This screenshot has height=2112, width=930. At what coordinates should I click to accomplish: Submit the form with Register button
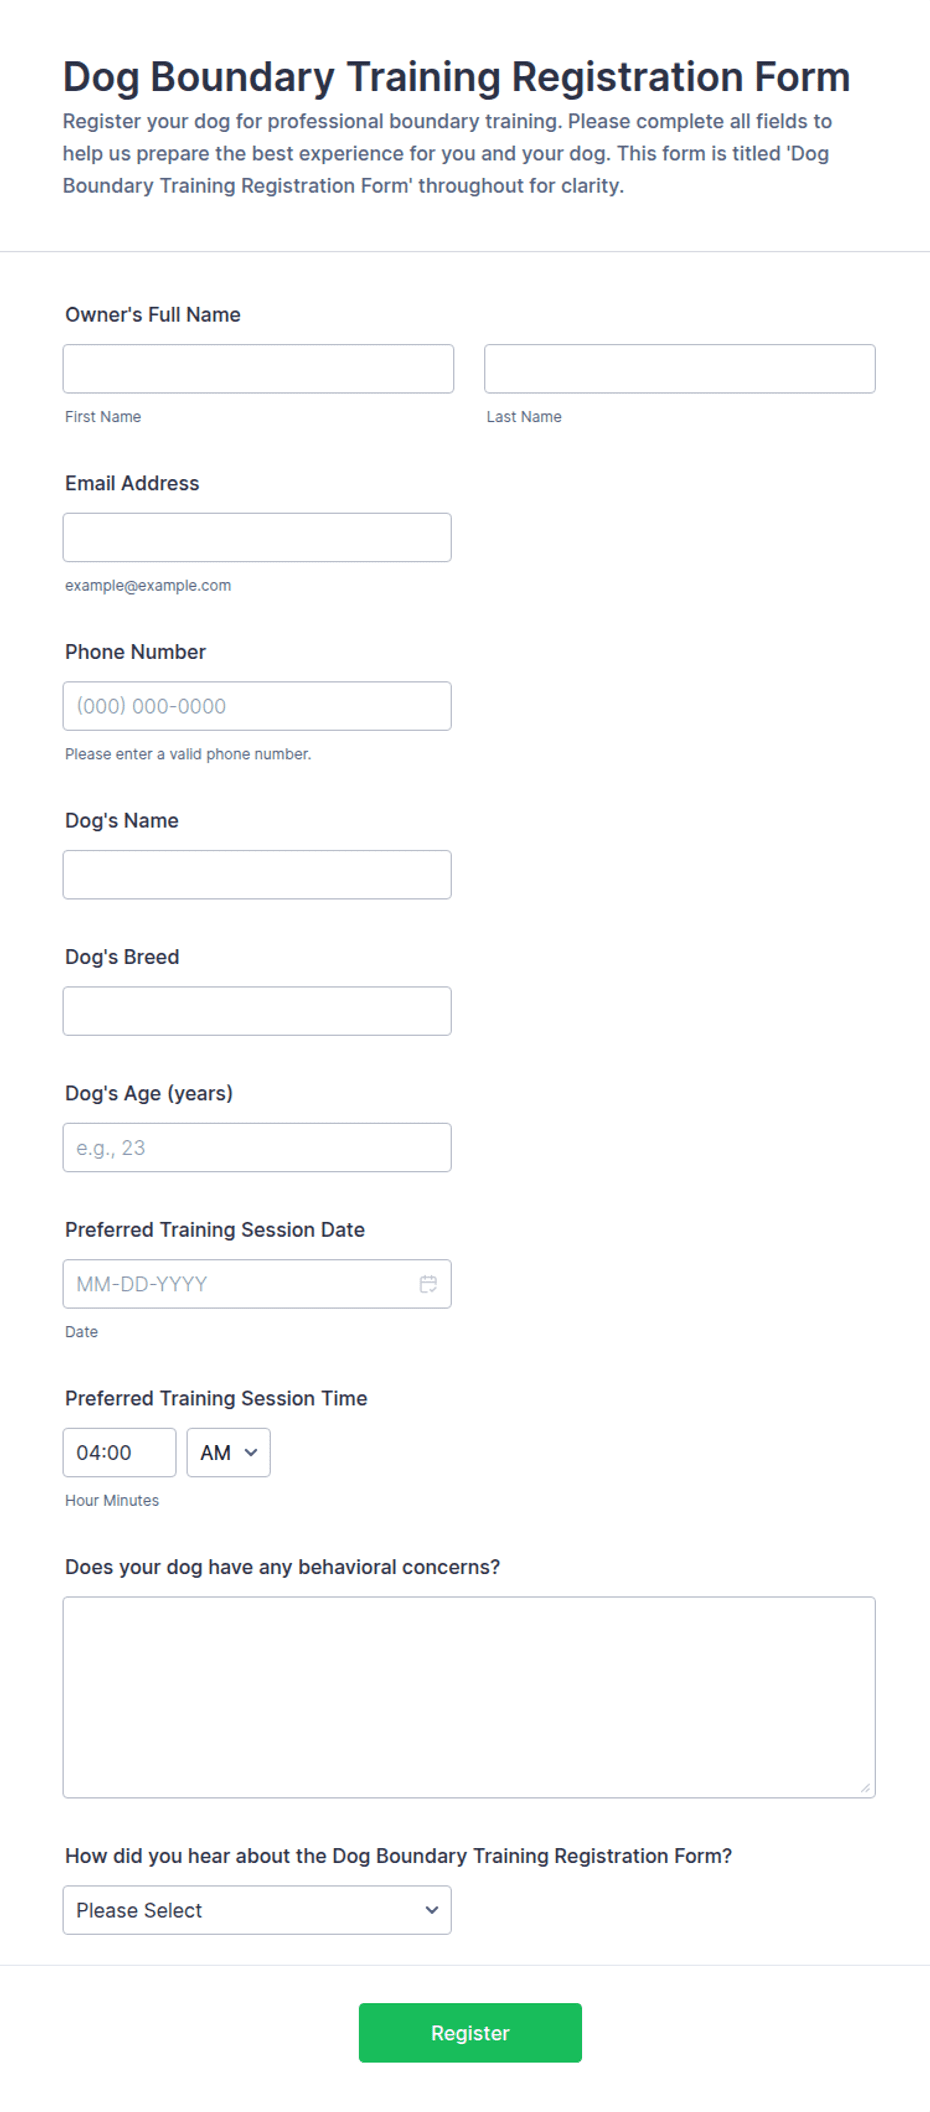pos(470,2033)
